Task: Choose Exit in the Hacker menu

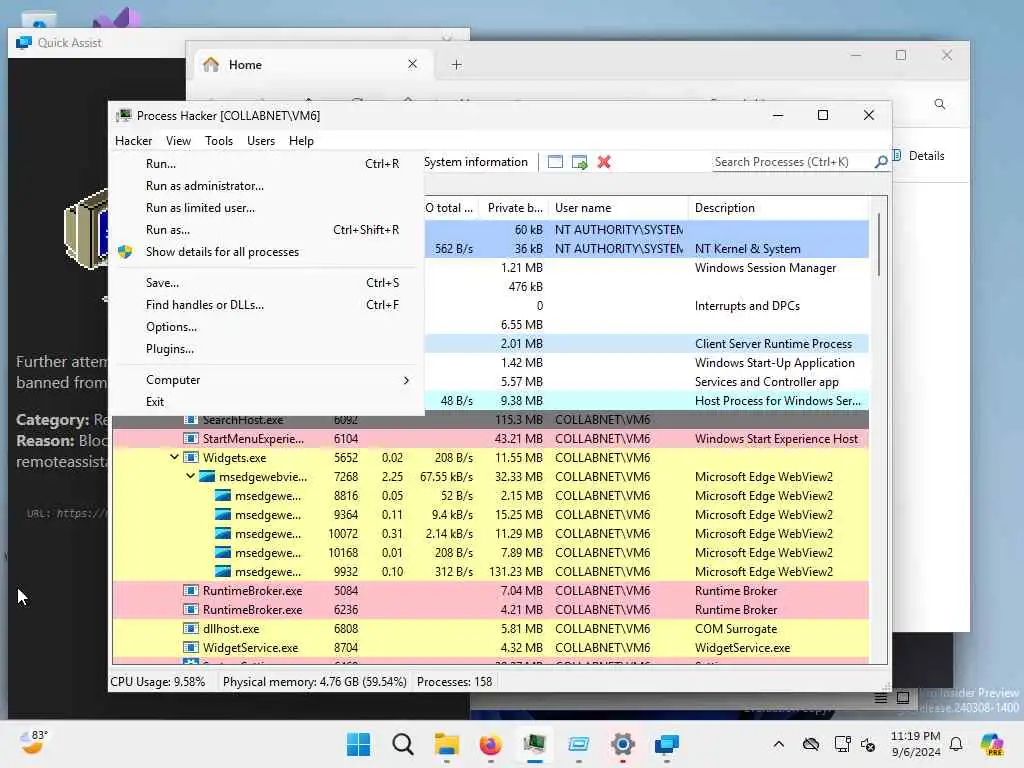Action: [267, 402]
